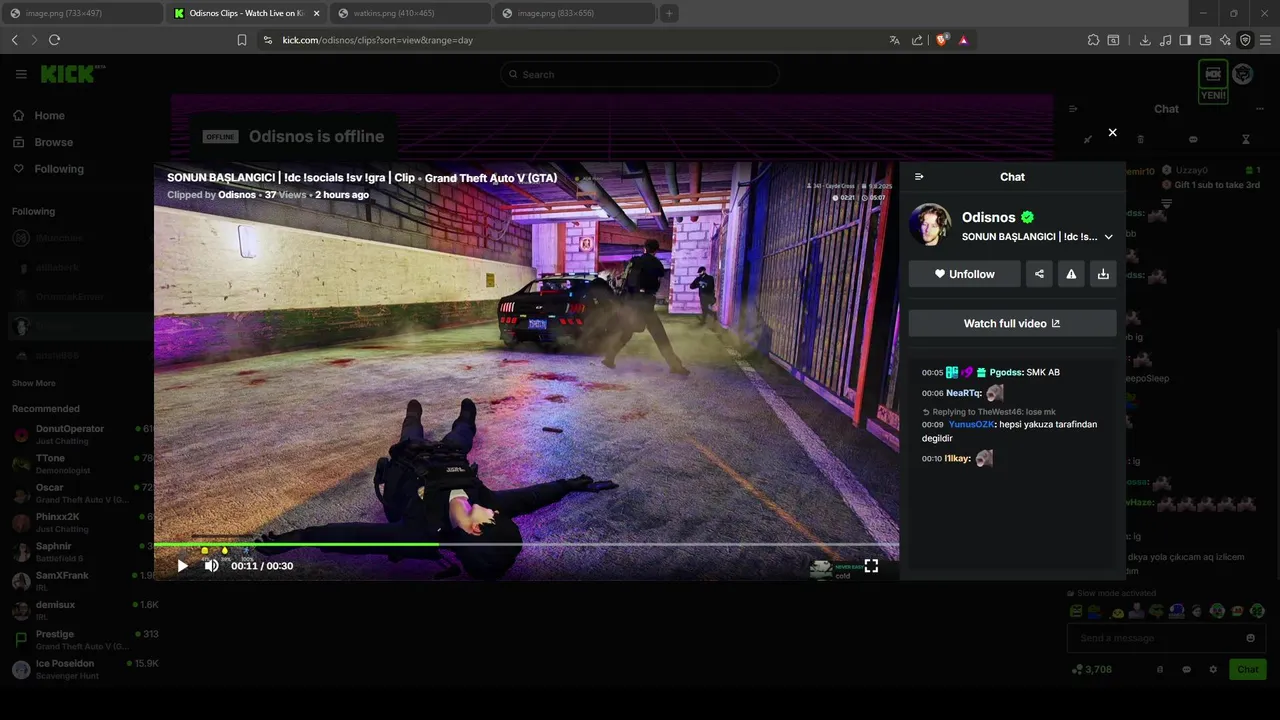
Task: Open Leo AI sparkle icon
Action: 1225,40
